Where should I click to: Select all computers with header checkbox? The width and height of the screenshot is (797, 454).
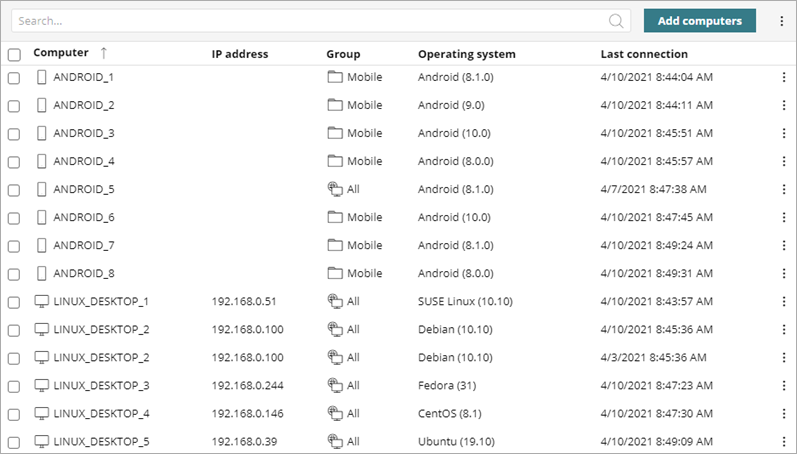(14, 55)
